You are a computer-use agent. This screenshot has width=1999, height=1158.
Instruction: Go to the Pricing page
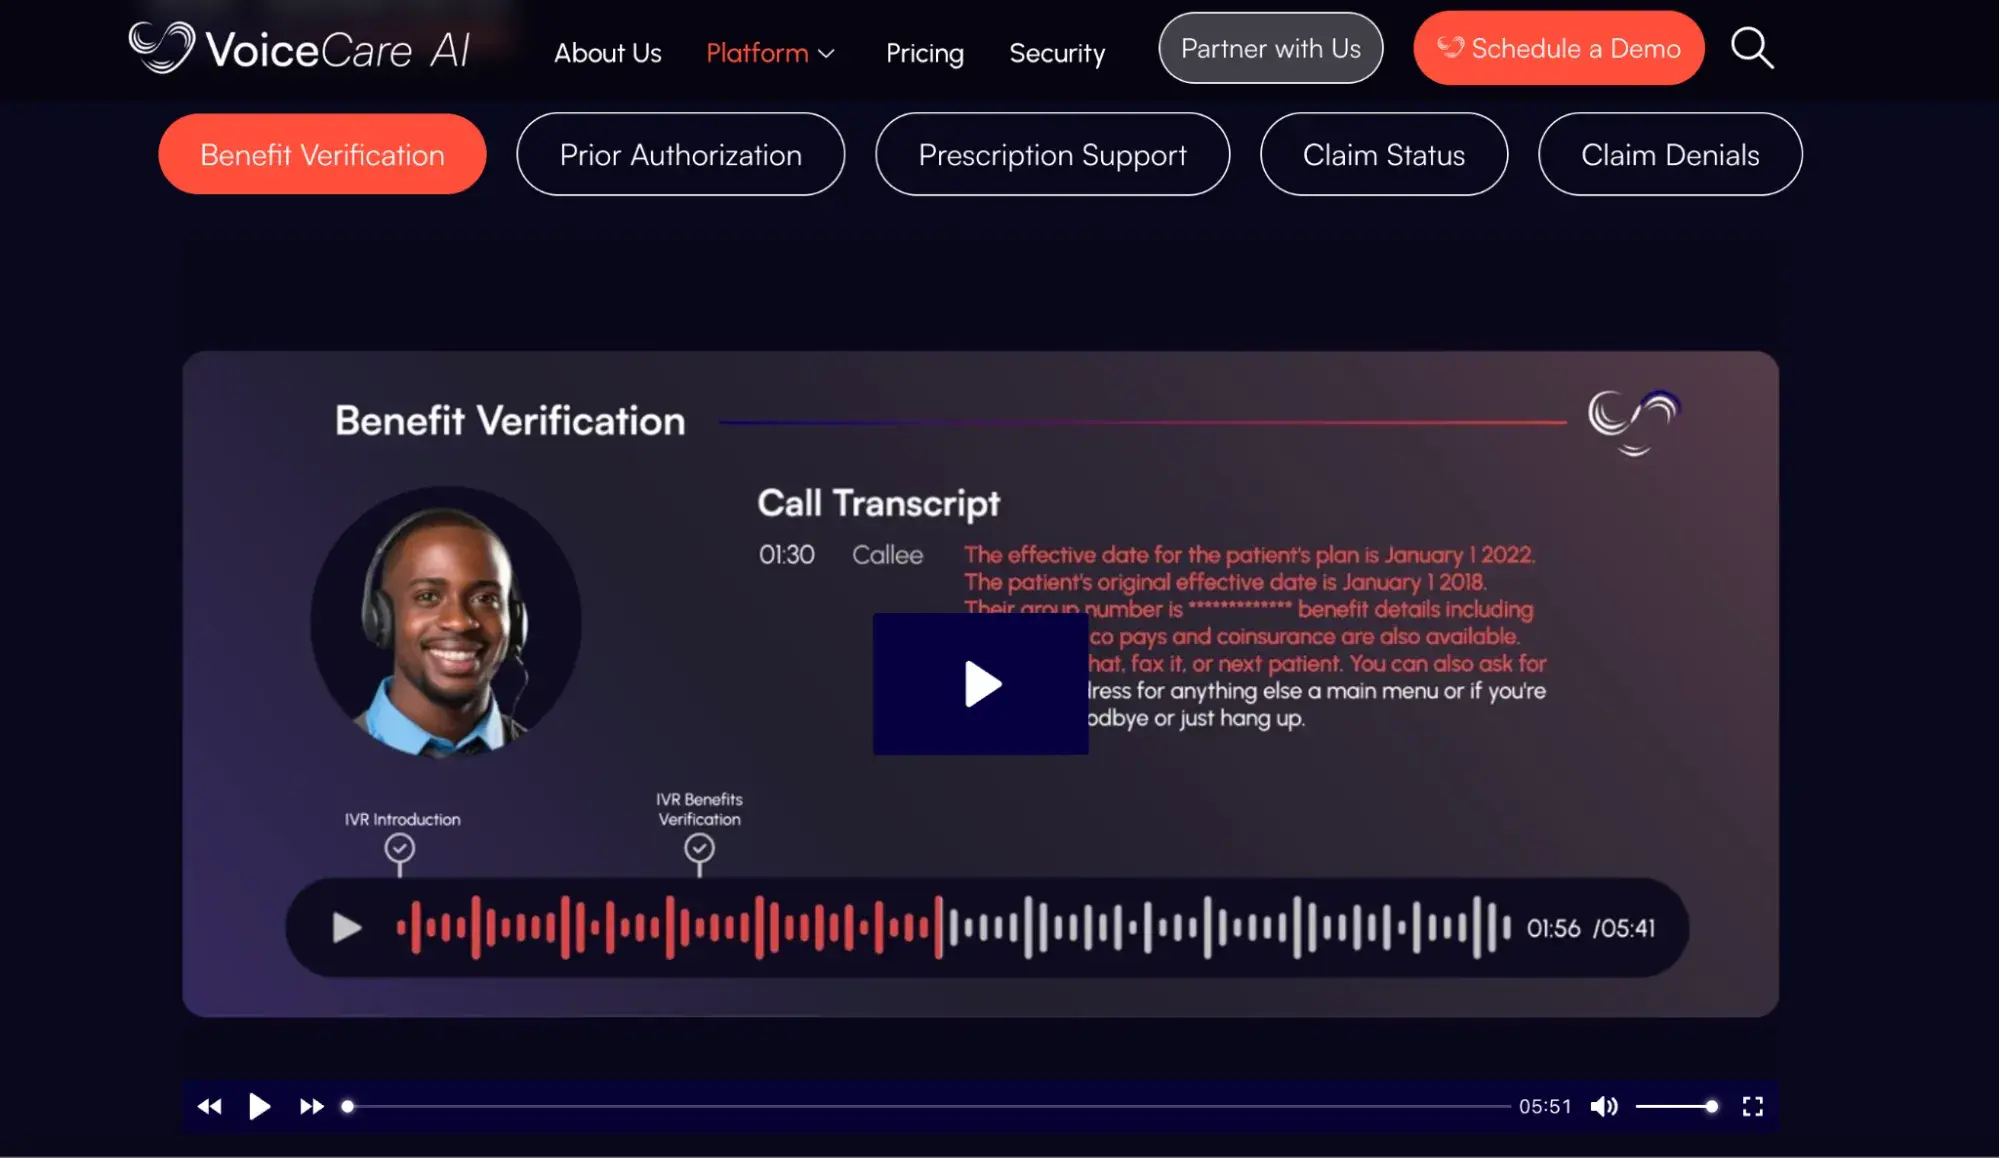click(924, 53)
